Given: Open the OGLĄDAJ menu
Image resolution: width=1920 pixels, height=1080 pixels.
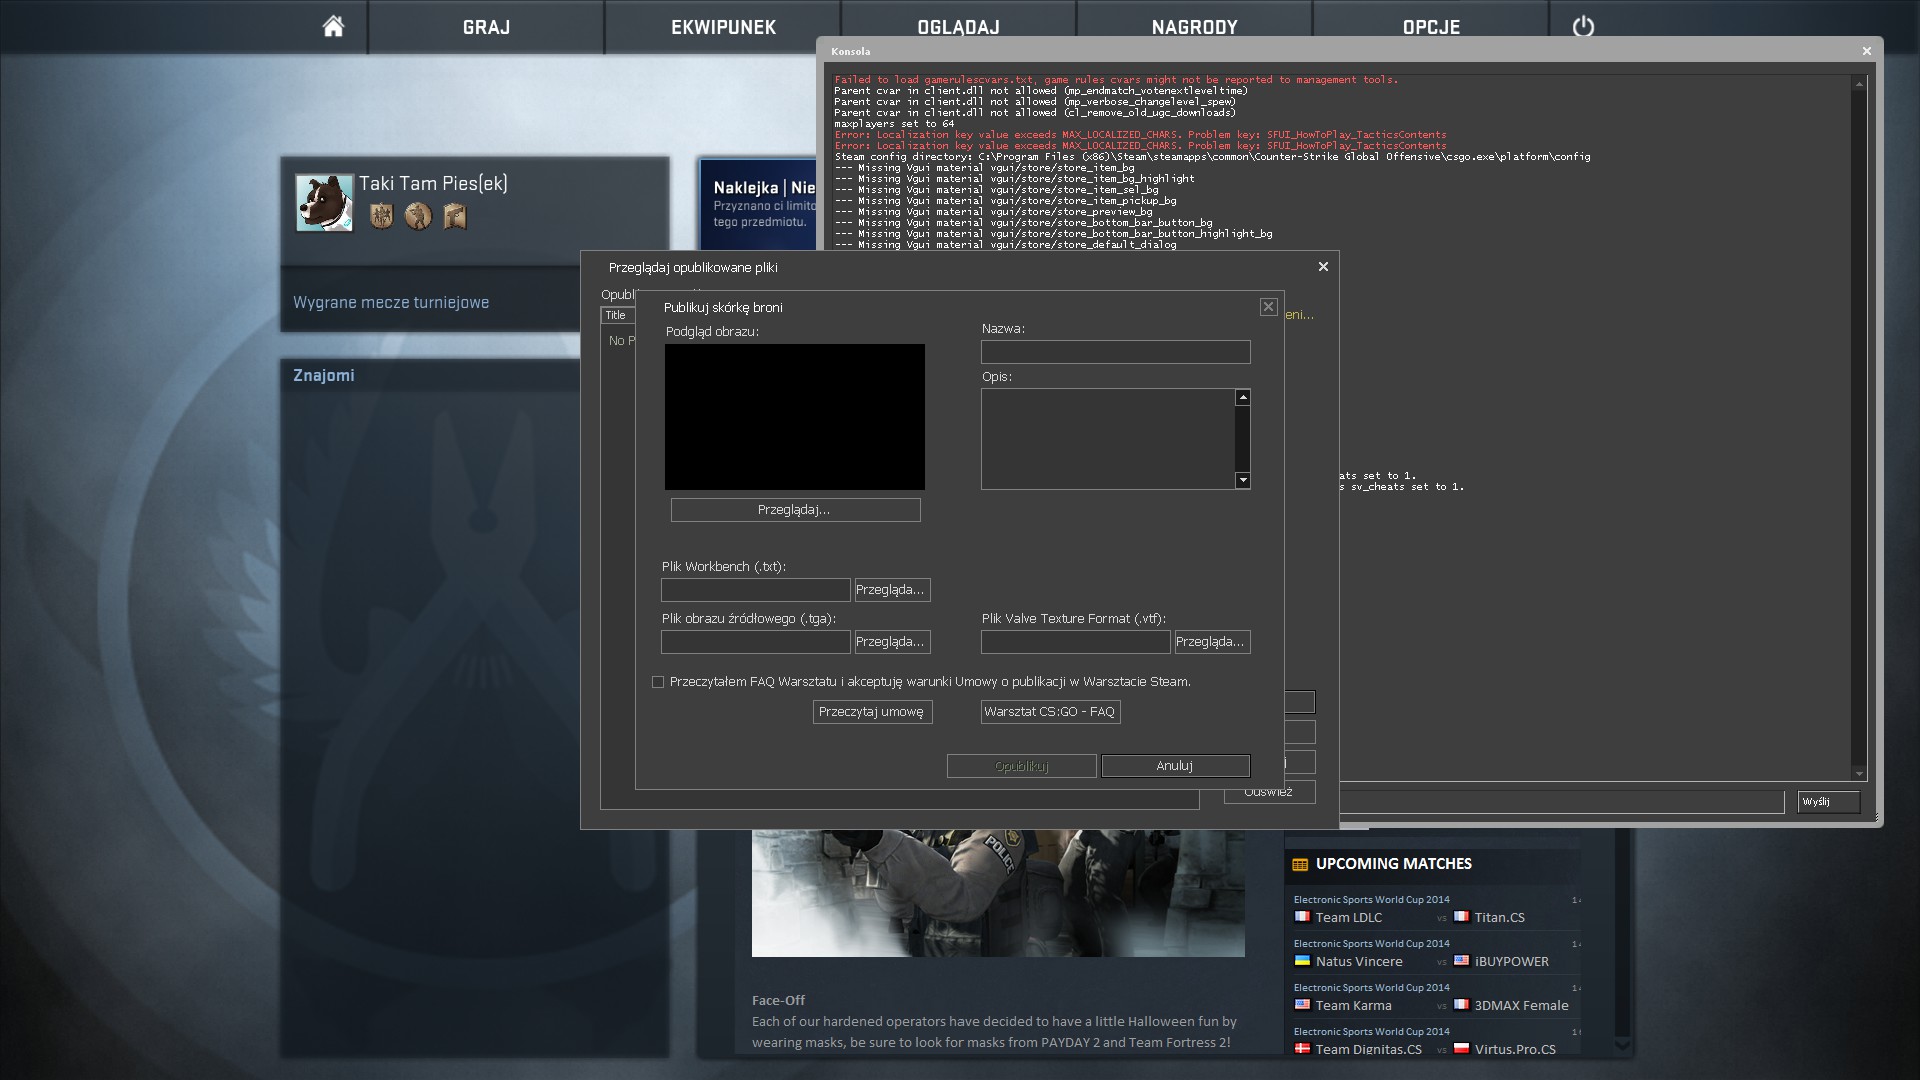Looking at the screenshot, I should pos(958,27).
